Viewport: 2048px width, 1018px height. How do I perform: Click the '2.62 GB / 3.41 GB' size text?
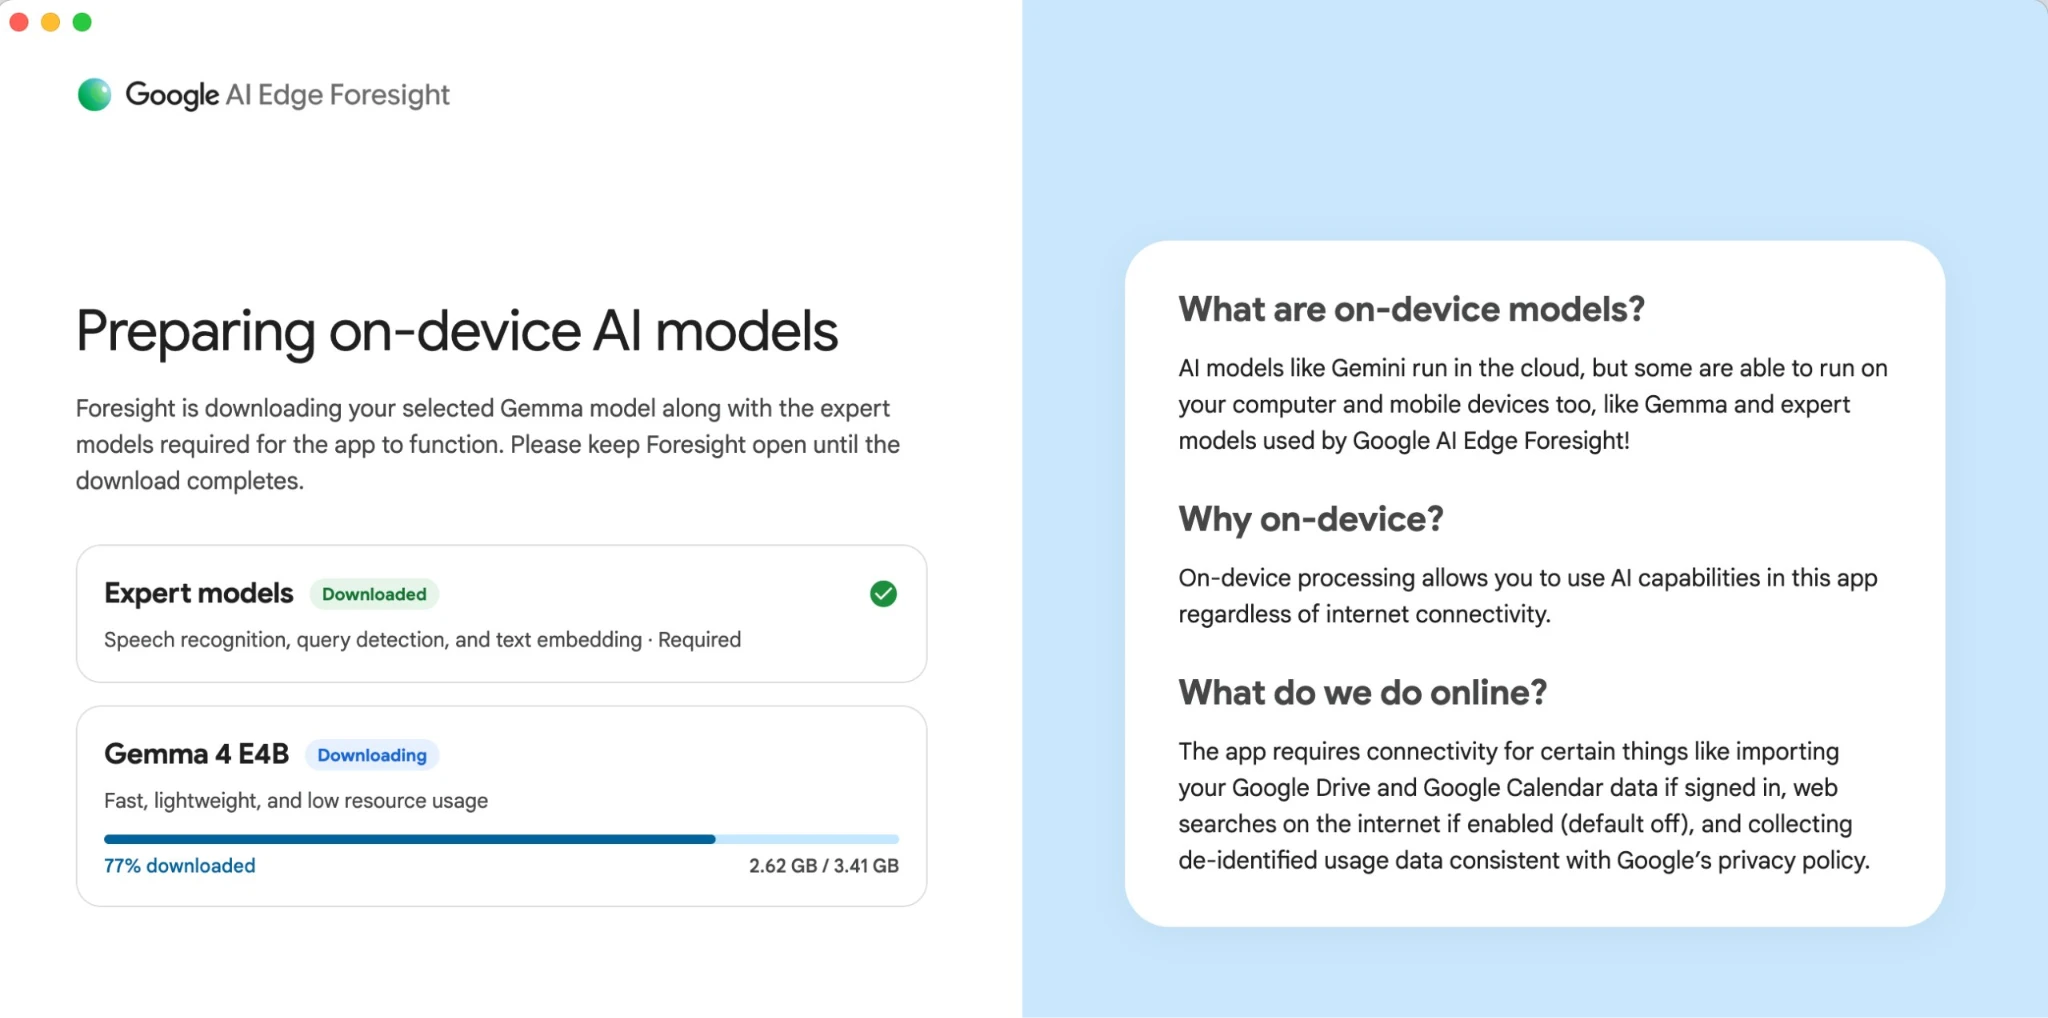[824, 866]
